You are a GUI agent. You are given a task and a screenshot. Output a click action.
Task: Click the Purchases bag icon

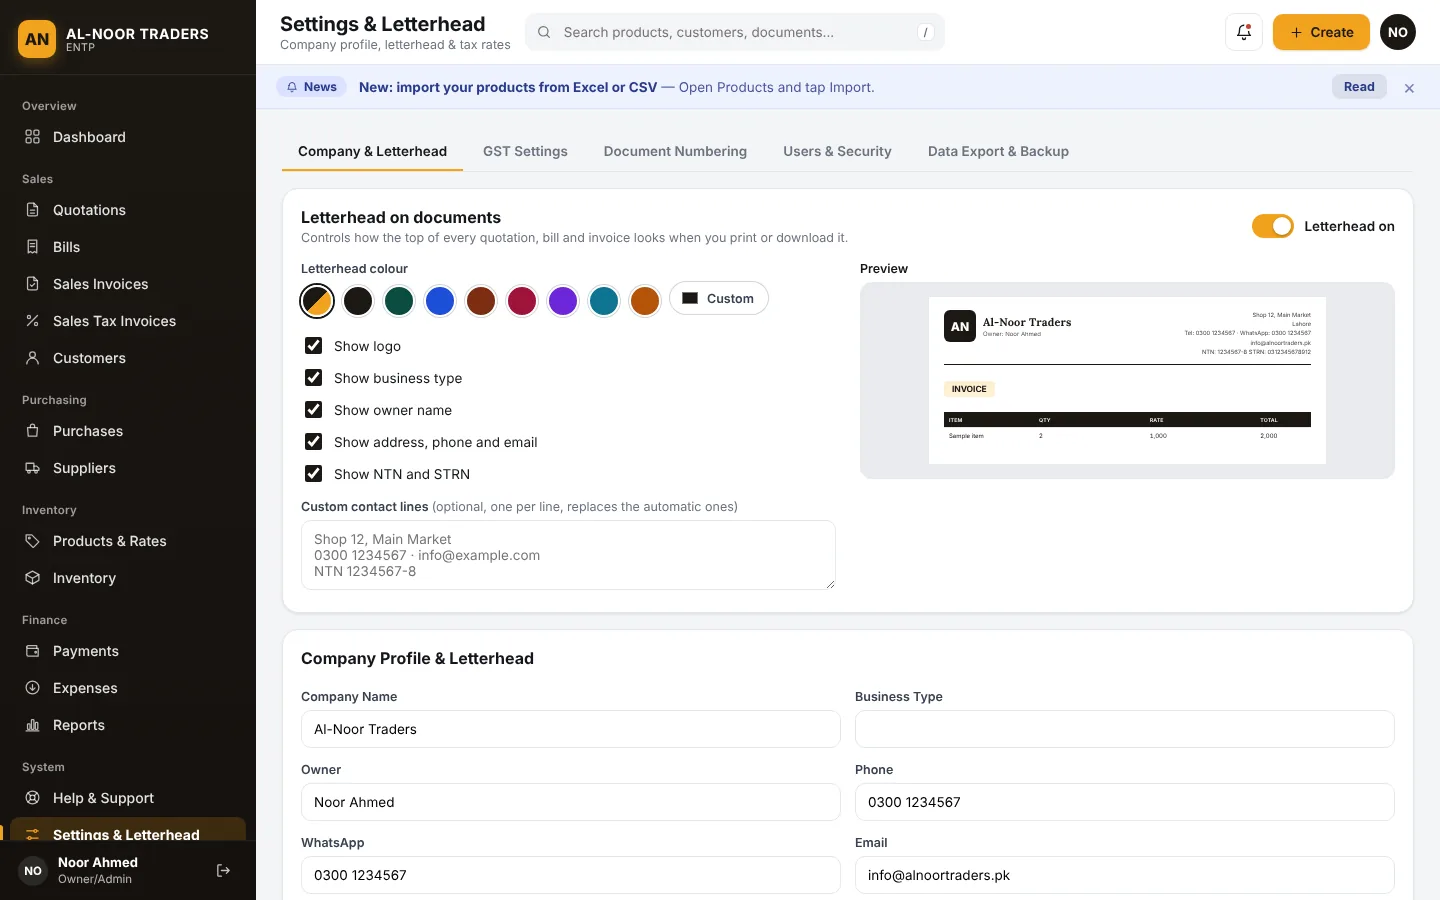pyautogui.click(x=32, y=431)
